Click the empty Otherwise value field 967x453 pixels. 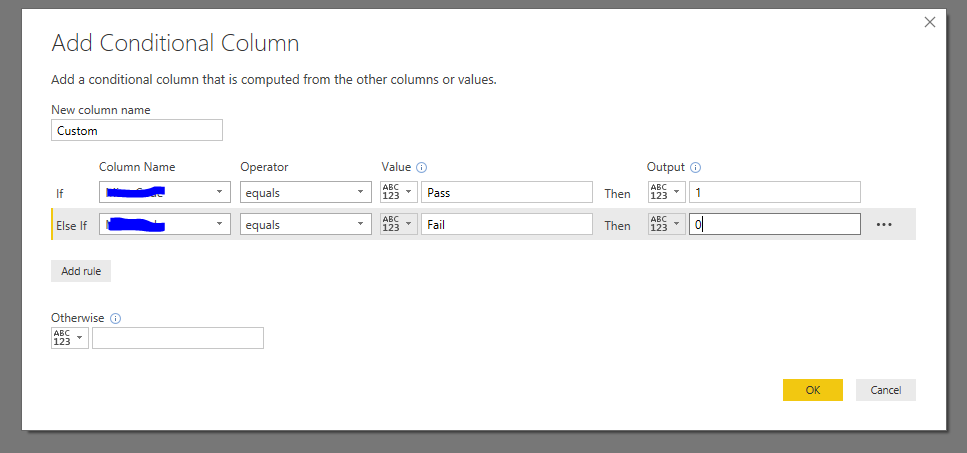(178, 338)
